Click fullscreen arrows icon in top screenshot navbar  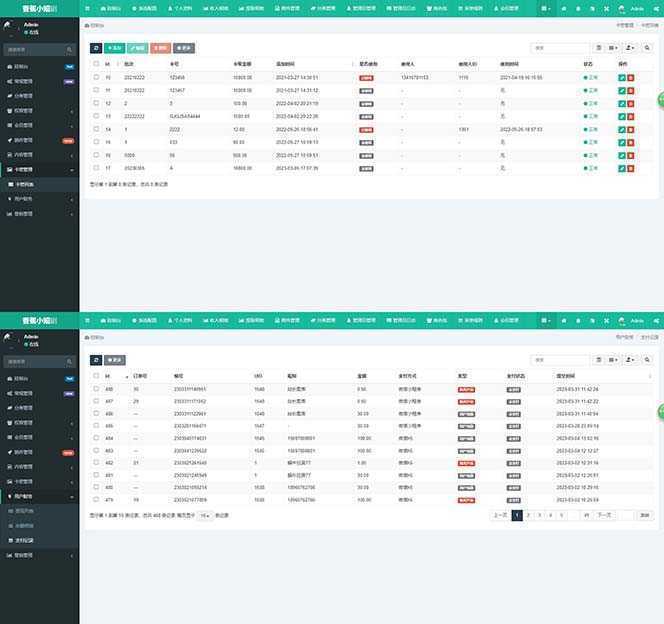point(606,8)
